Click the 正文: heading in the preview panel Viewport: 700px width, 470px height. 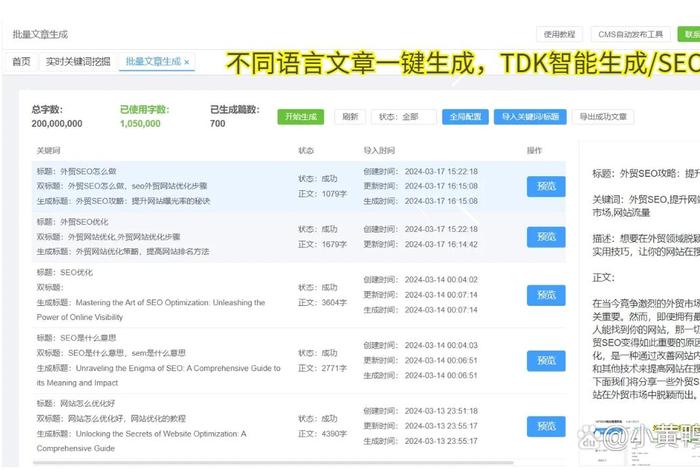point(604,278)
